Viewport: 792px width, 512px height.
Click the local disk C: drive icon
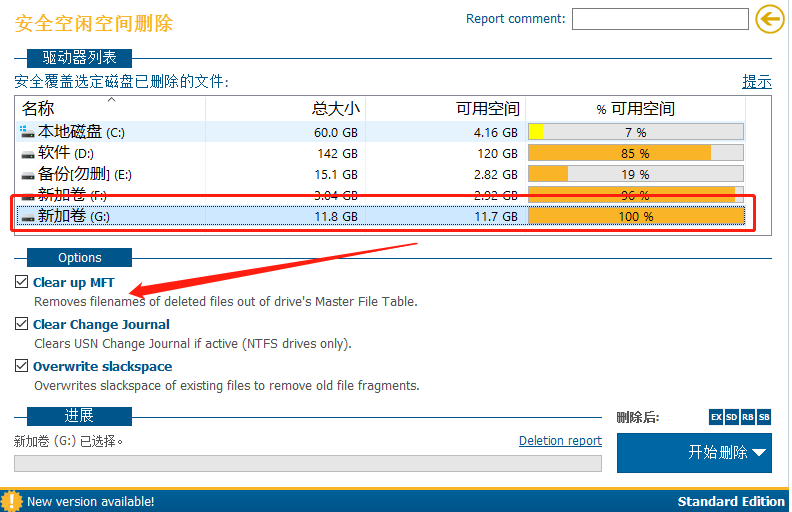(x=27, y=132)
